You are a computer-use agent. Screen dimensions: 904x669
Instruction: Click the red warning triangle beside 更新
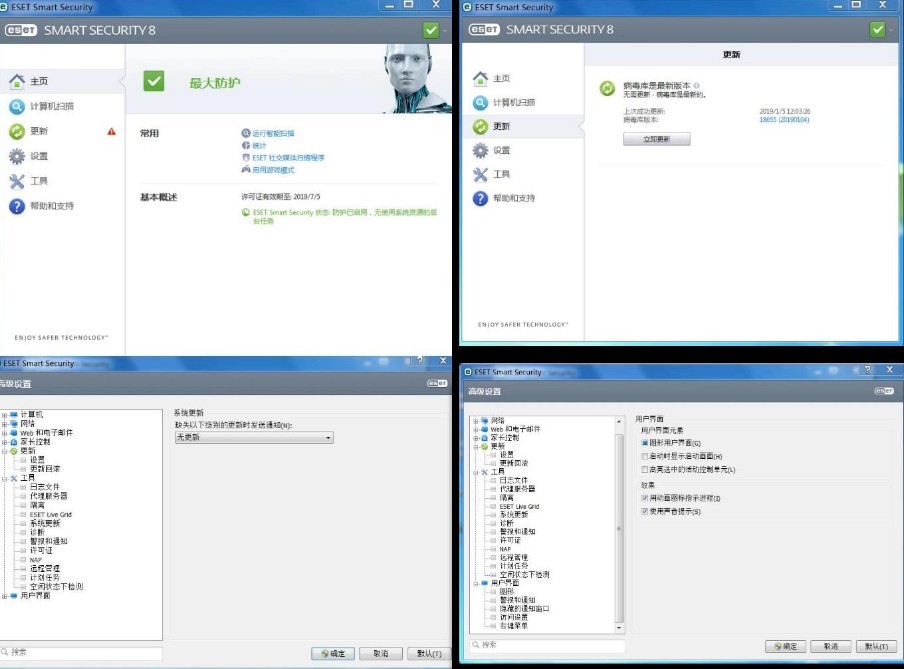coord(111,131)
